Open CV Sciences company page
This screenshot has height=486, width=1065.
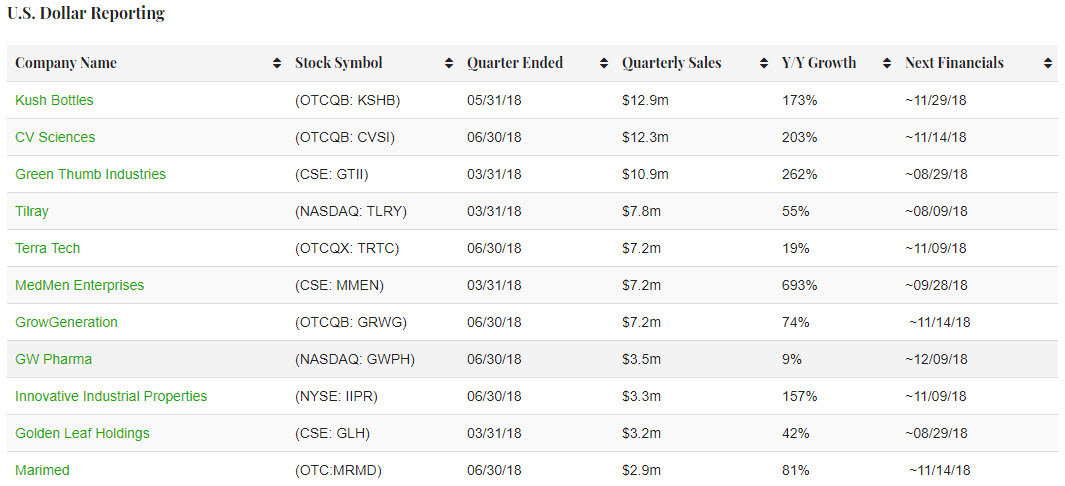click(55, 137)
